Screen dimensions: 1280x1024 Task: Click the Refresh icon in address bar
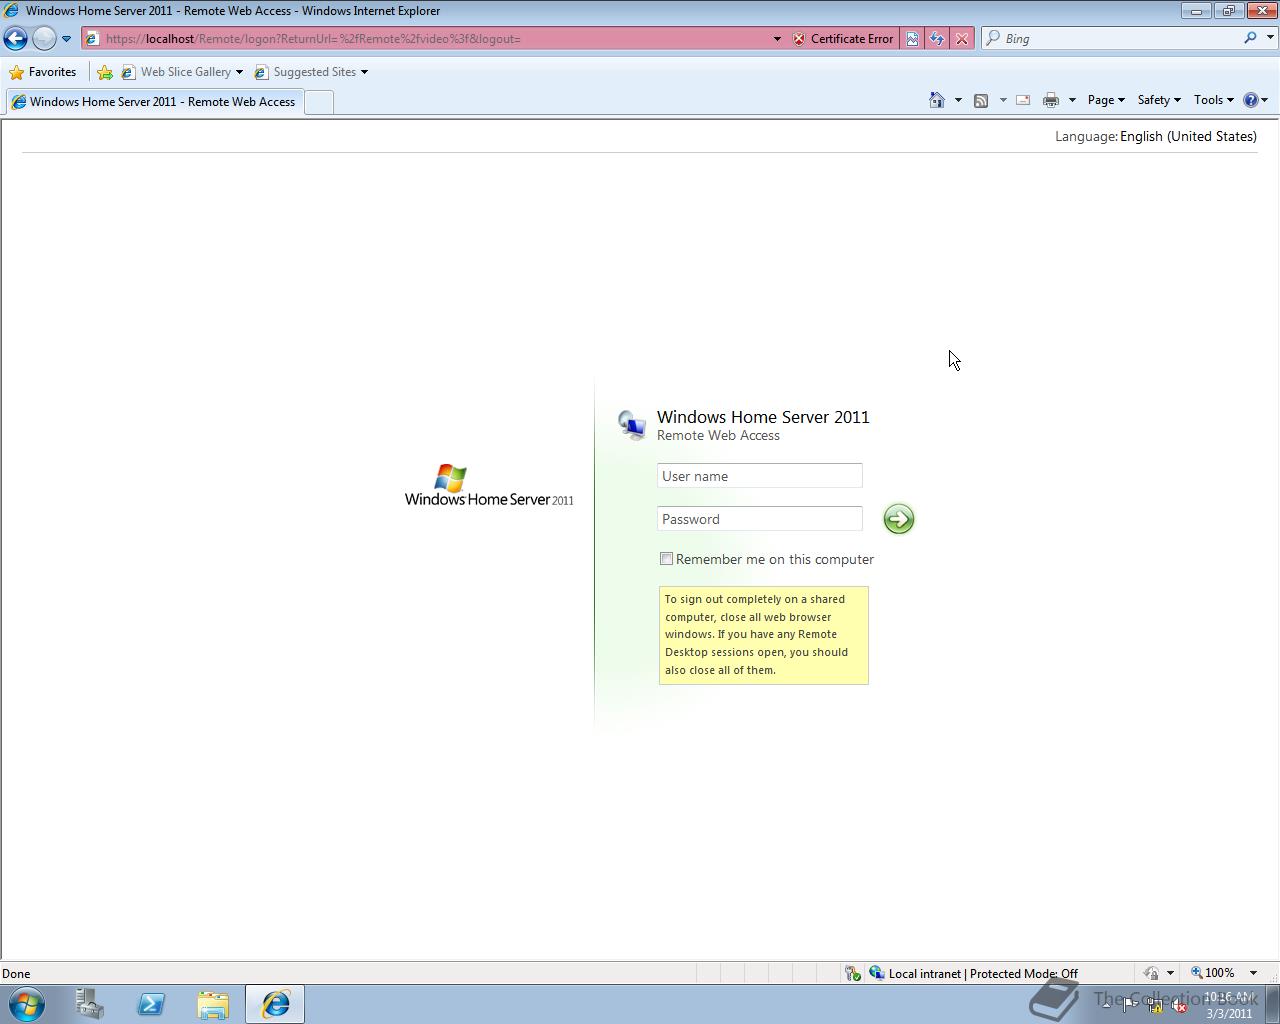(937, 39)
